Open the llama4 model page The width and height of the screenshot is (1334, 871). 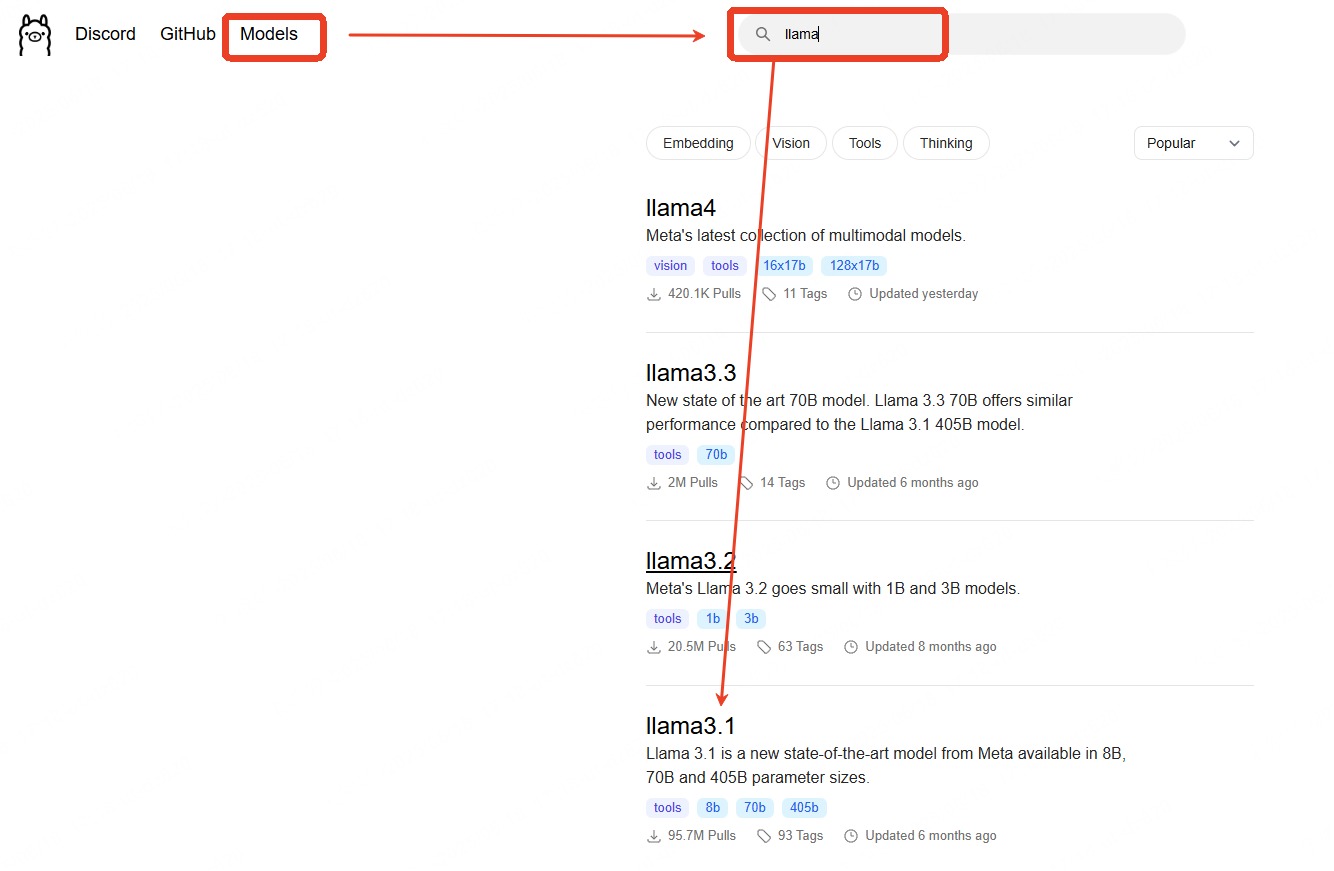click(681, 208)
